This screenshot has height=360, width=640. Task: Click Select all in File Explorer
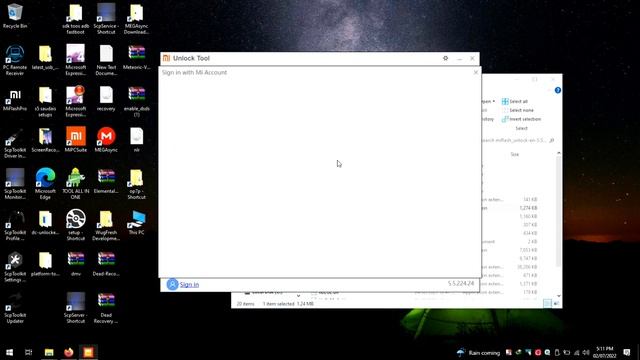(515, 101)
